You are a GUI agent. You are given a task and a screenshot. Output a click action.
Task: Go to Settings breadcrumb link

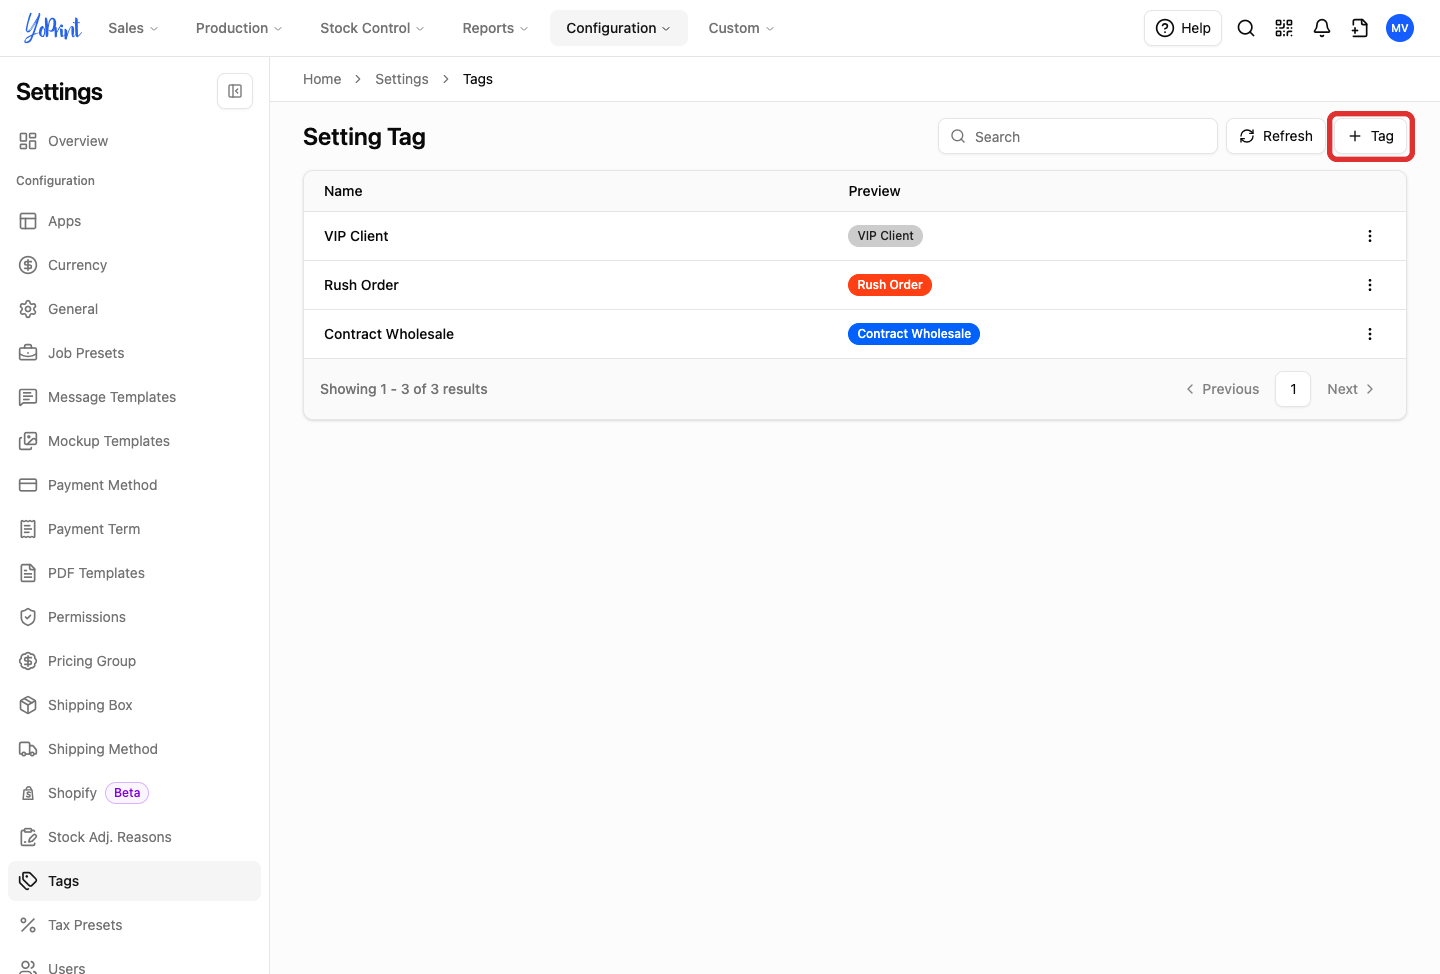coord(402,79)
